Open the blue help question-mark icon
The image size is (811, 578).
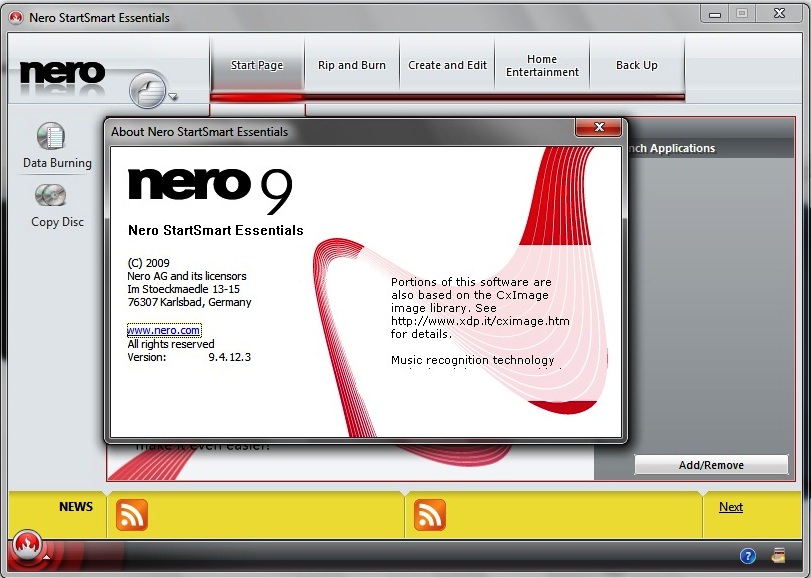click(x=748, y=556)
